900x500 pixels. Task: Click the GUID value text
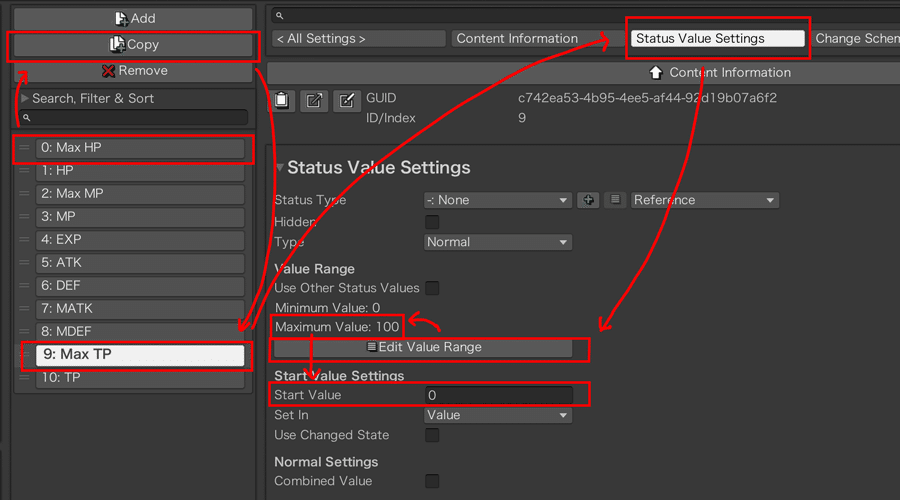coord(647,98)
